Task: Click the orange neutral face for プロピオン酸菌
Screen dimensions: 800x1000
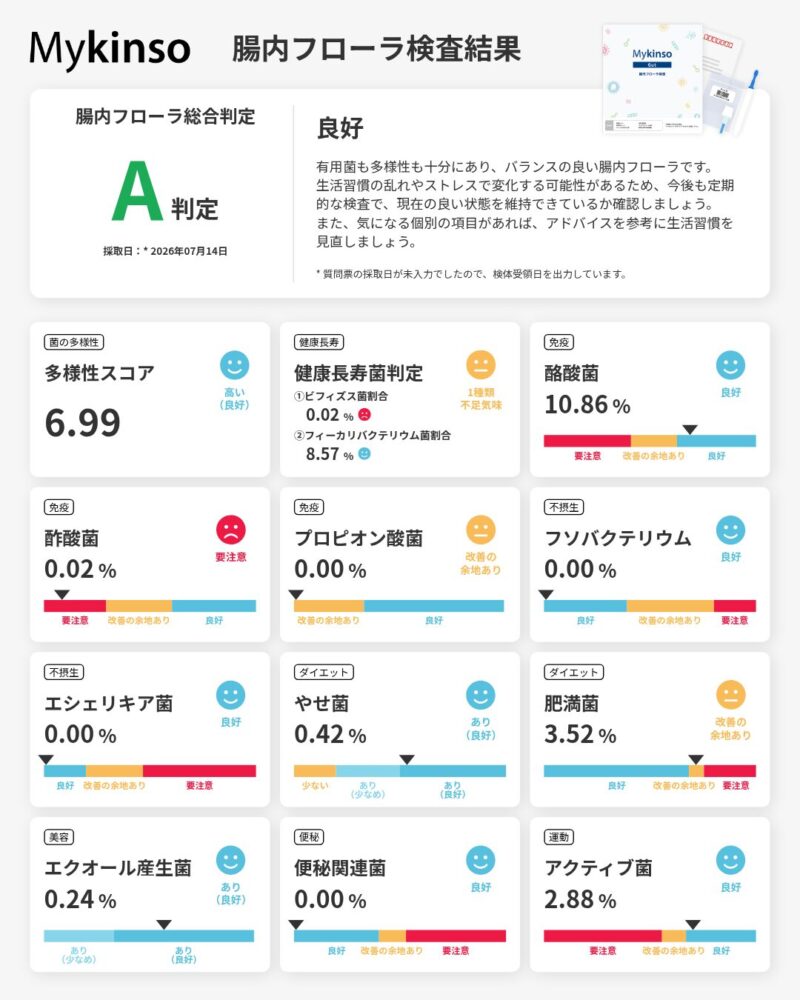Action: point(480,530)
